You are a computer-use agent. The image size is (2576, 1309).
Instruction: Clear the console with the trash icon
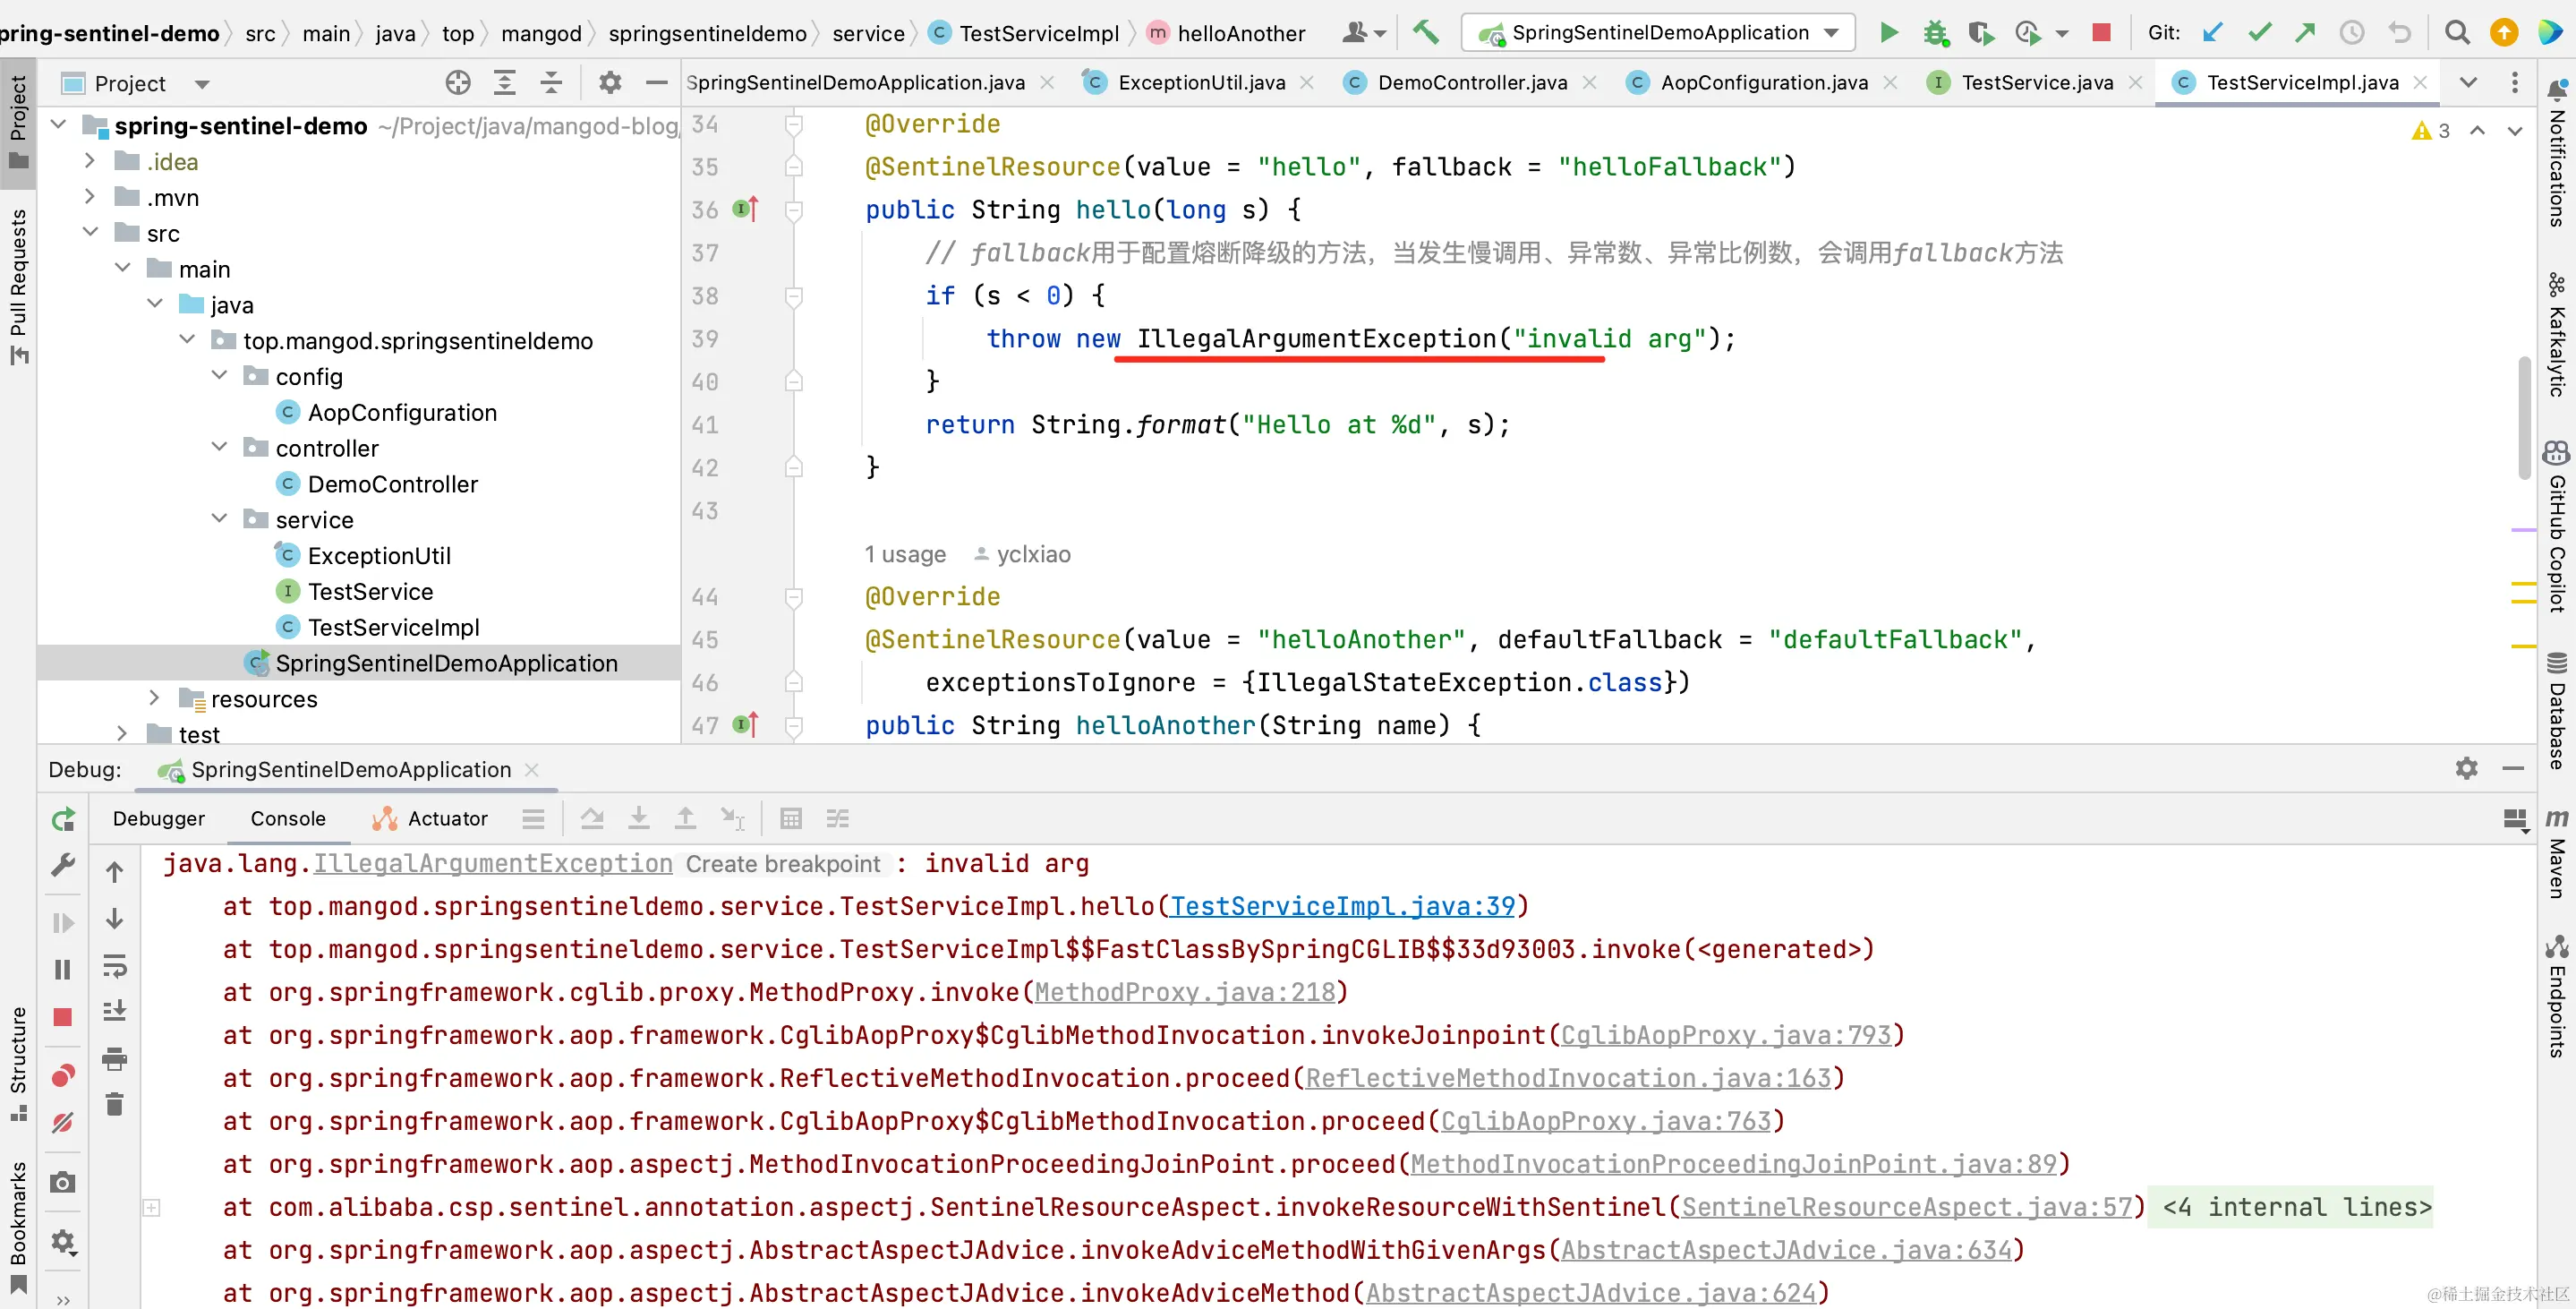pos(115,1104)
